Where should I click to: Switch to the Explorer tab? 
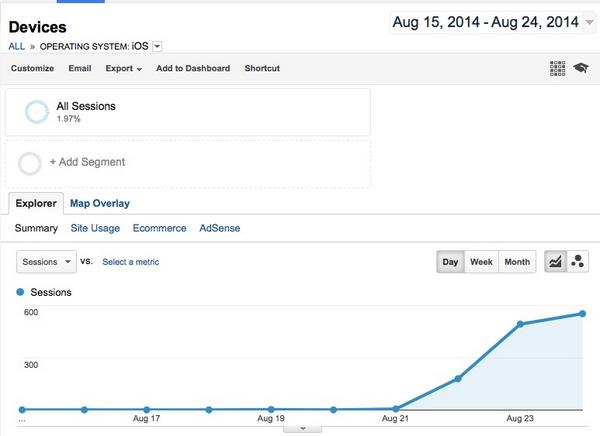coord(36,203)
